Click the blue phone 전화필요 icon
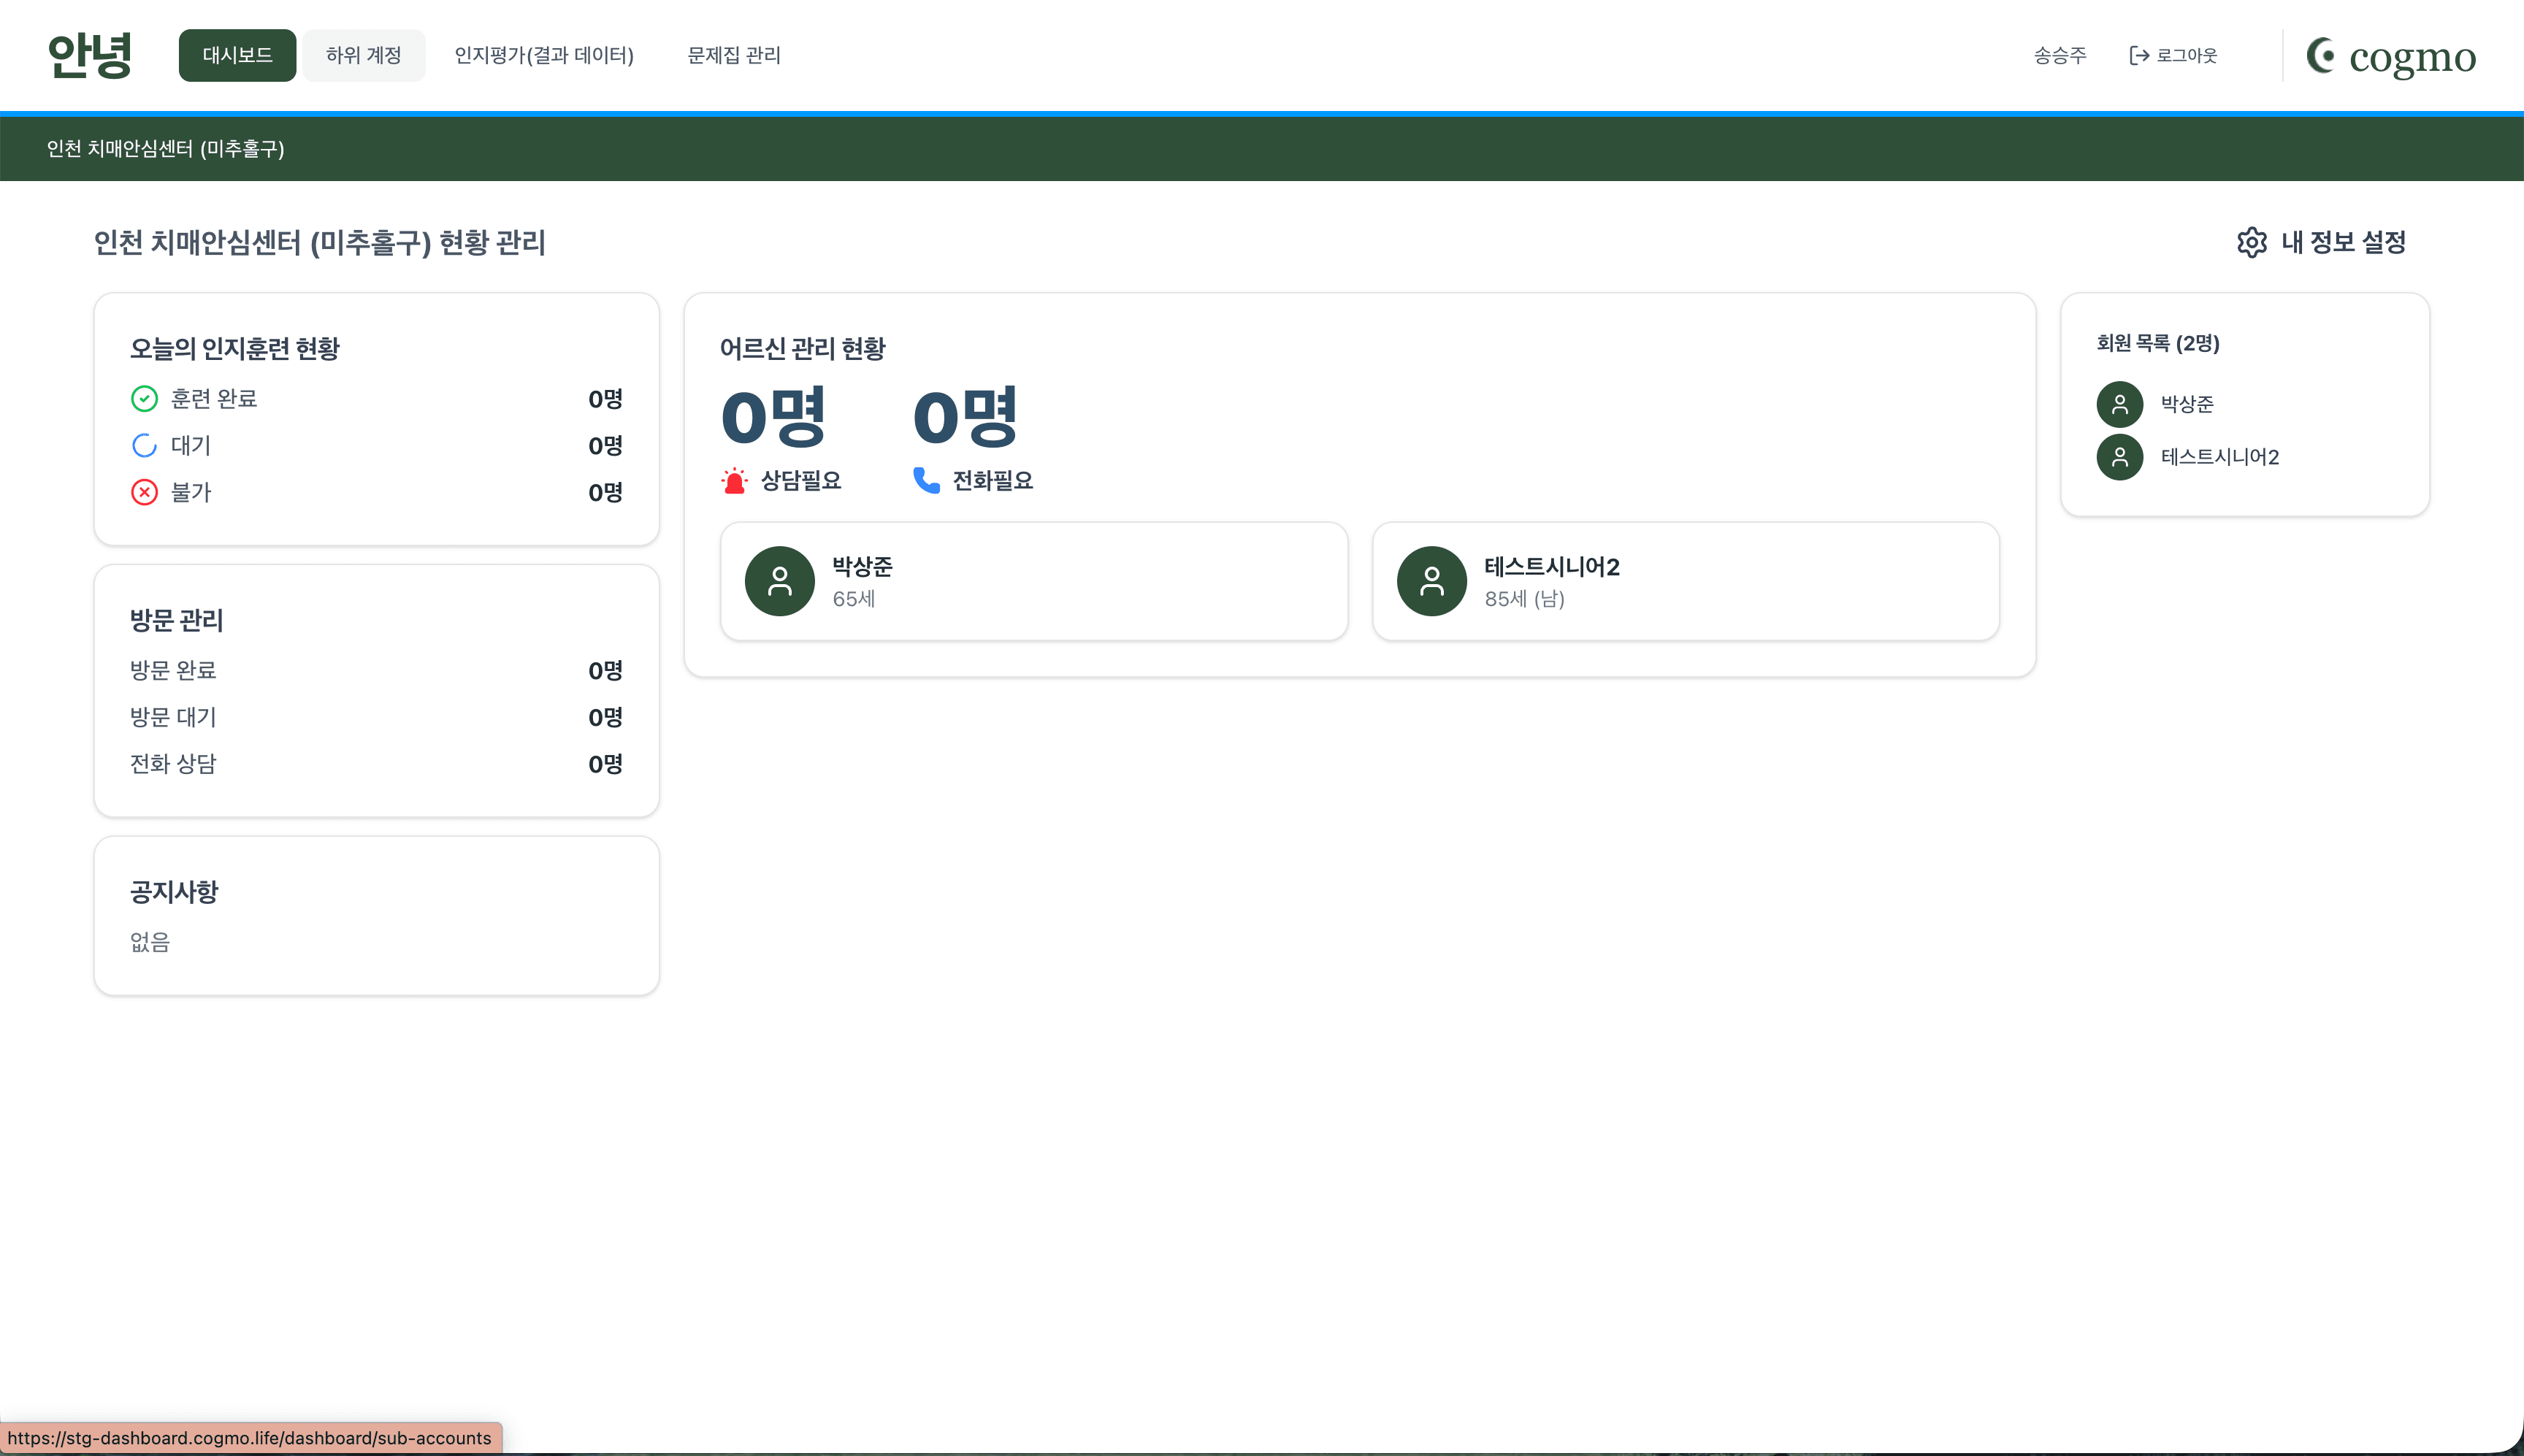Viewport: 2524px width, 1456px height. coord(926,481)
